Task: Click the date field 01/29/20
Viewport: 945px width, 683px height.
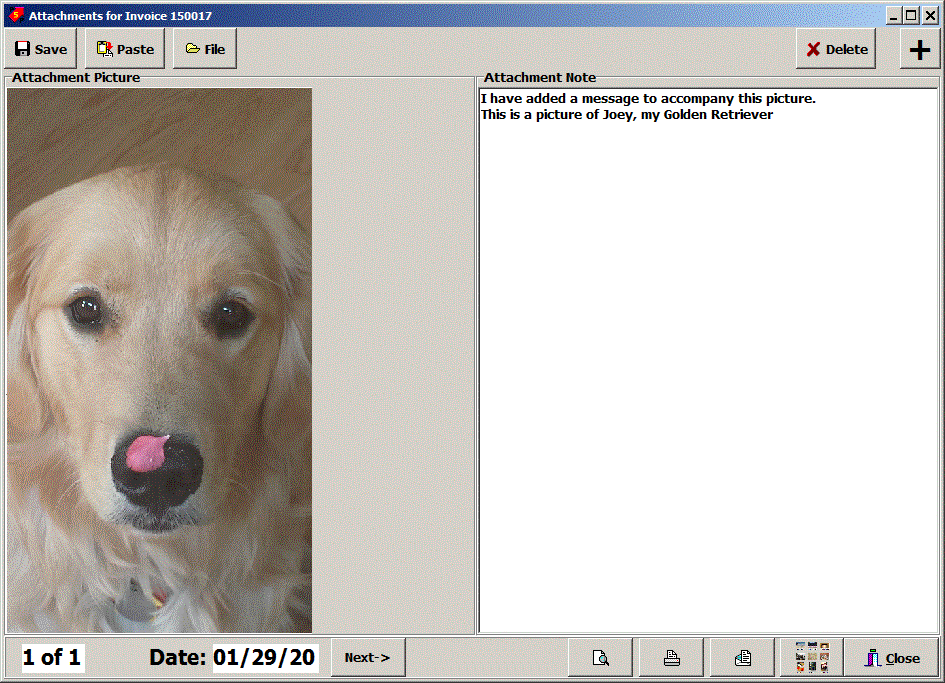Action: 264,658
